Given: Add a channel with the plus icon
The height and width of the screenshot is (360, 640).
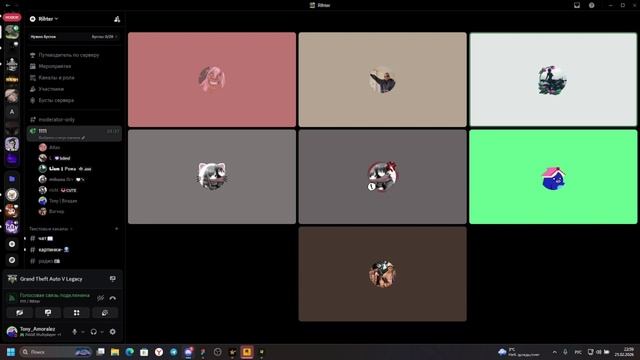Looking at the screenshot, I should coord(117,229).
